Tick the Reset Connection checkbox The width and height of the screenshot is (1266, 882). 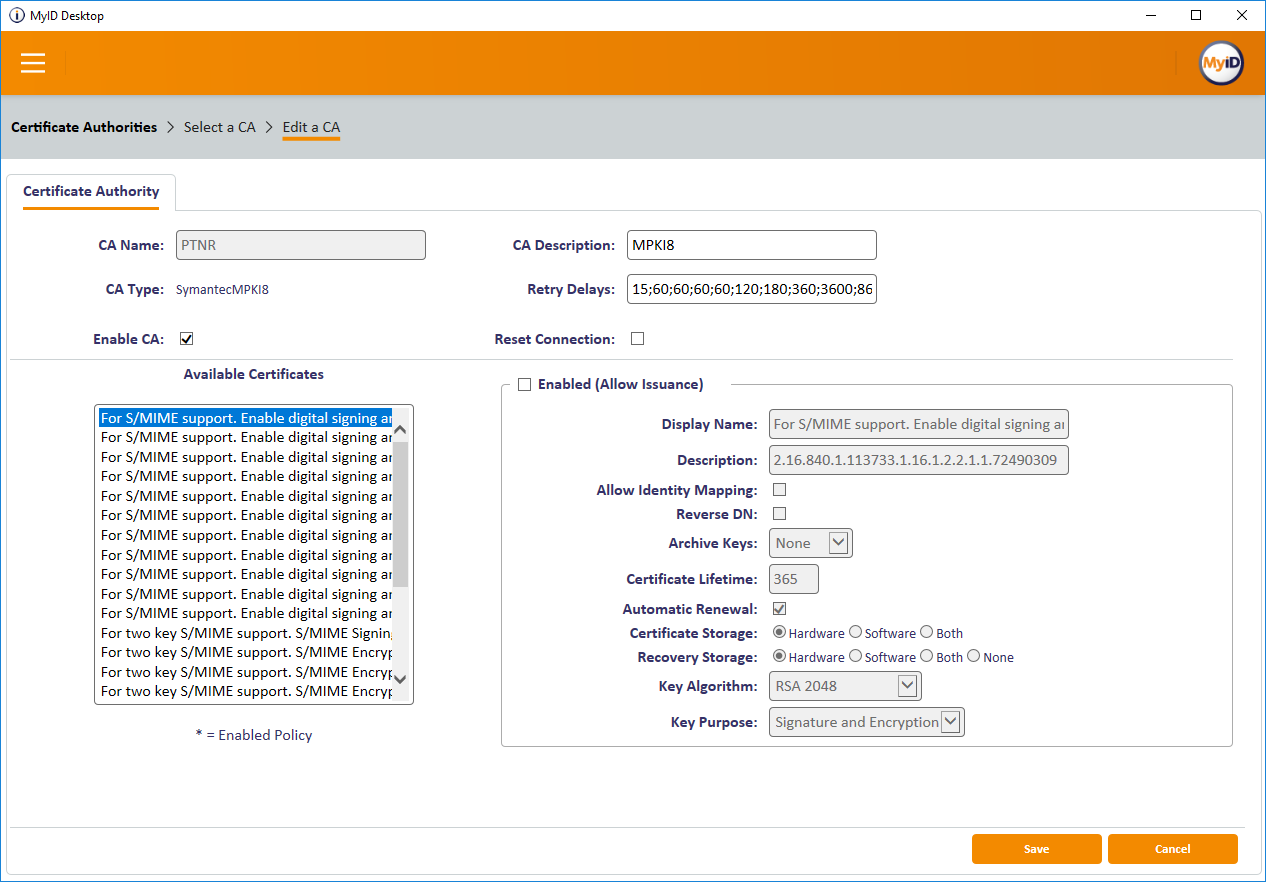pyautogui.click(x=637, y=339)
